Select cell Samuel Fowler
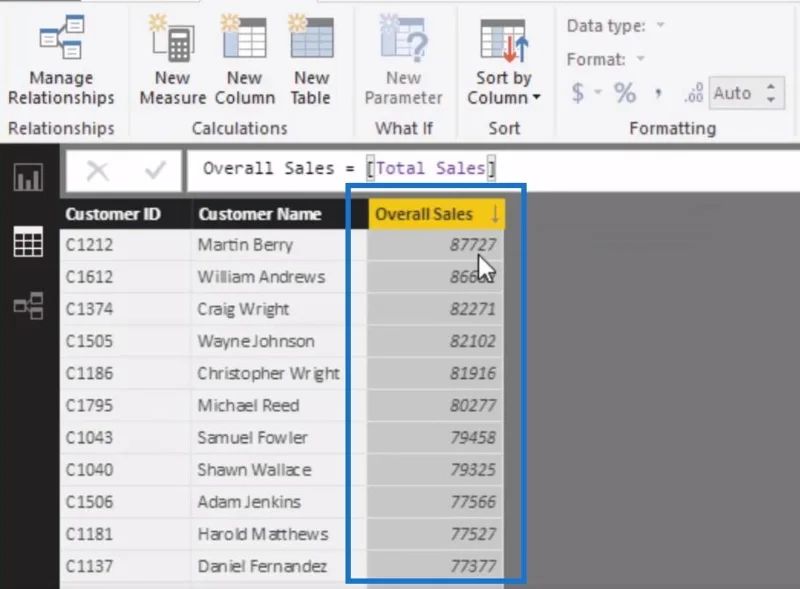This screenshot has height=589, width=800. (x=280, y=437)
